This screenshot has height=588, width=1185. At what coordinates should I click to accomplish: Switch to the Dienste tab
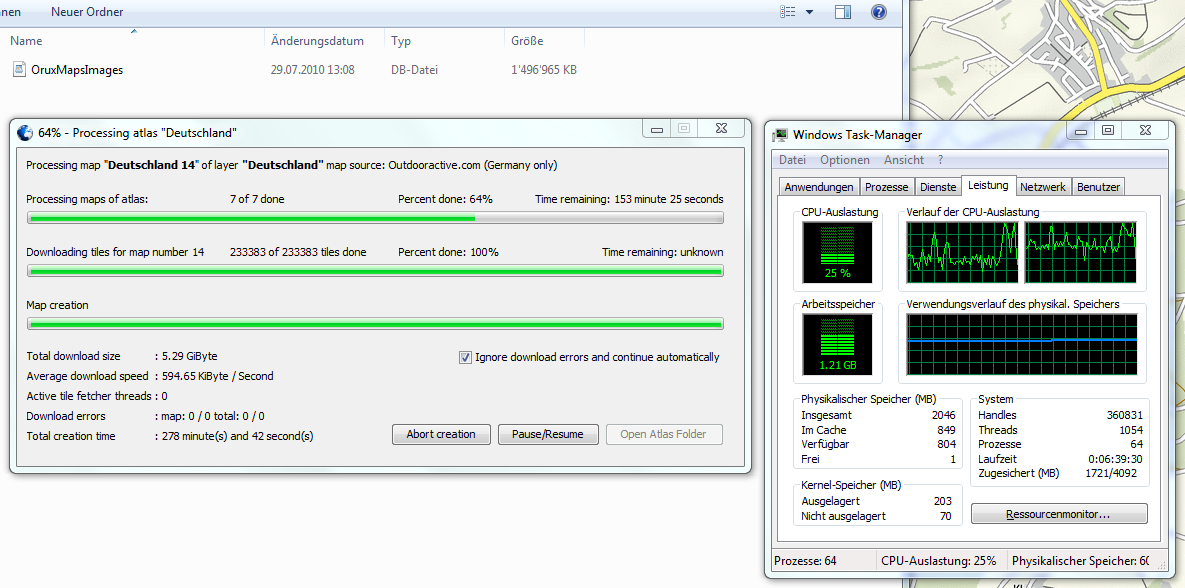[937, 187]
